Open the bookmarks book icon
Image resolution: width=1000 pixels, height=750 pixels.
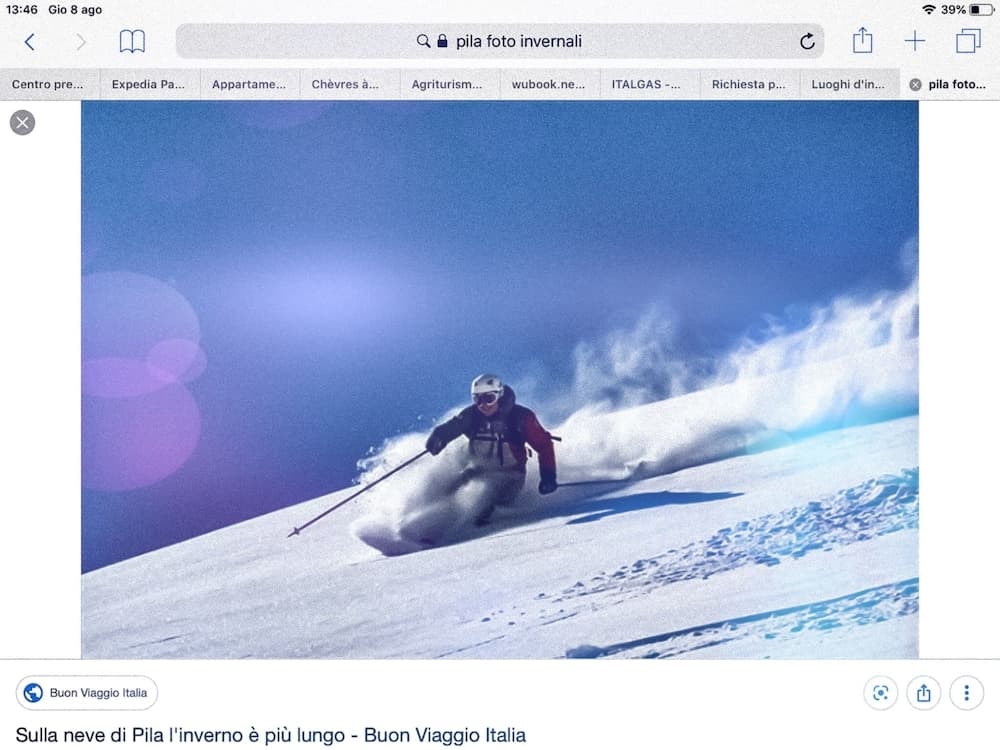point(132,42)
